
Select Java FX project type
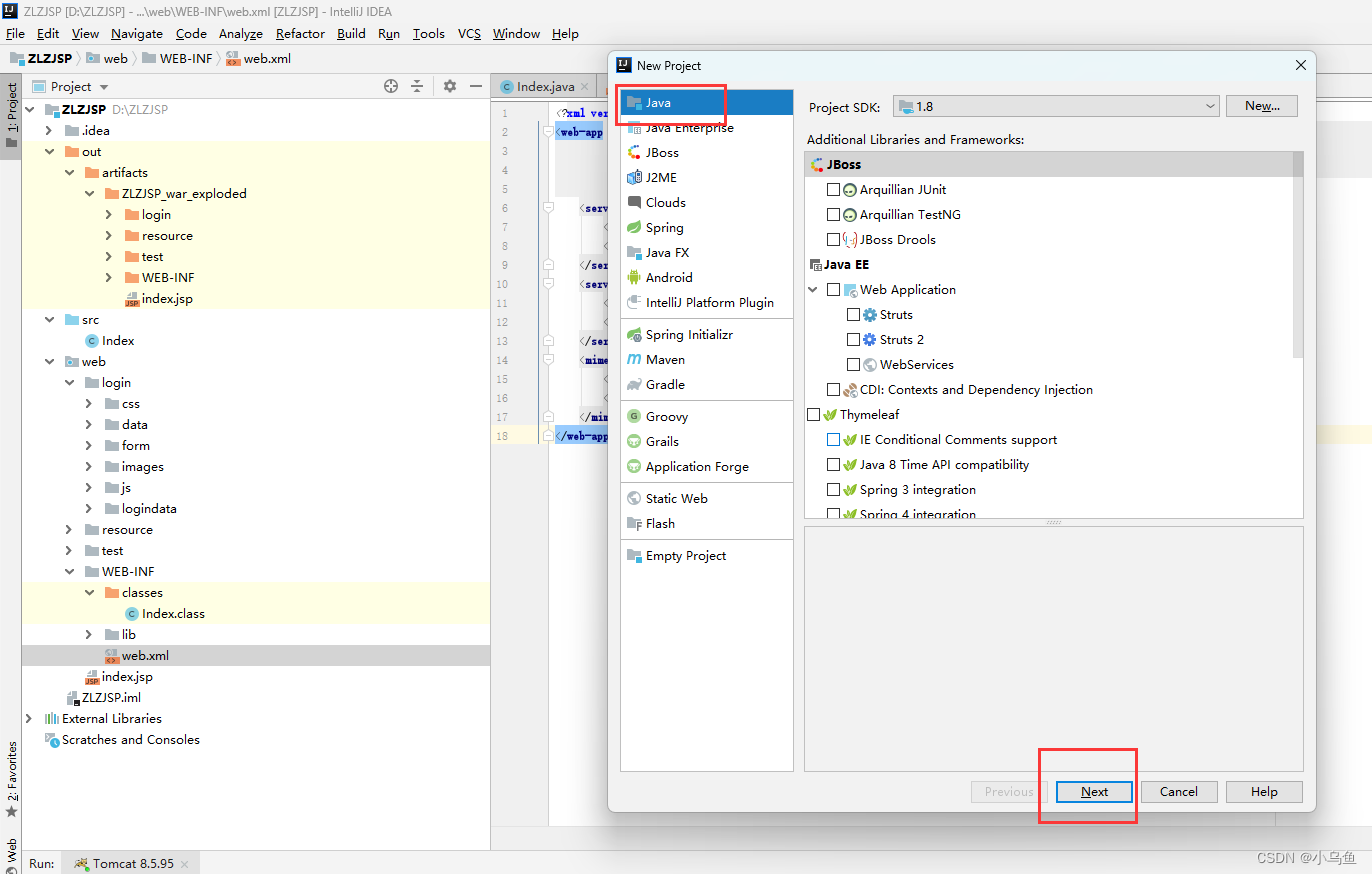tap(706, 253)
